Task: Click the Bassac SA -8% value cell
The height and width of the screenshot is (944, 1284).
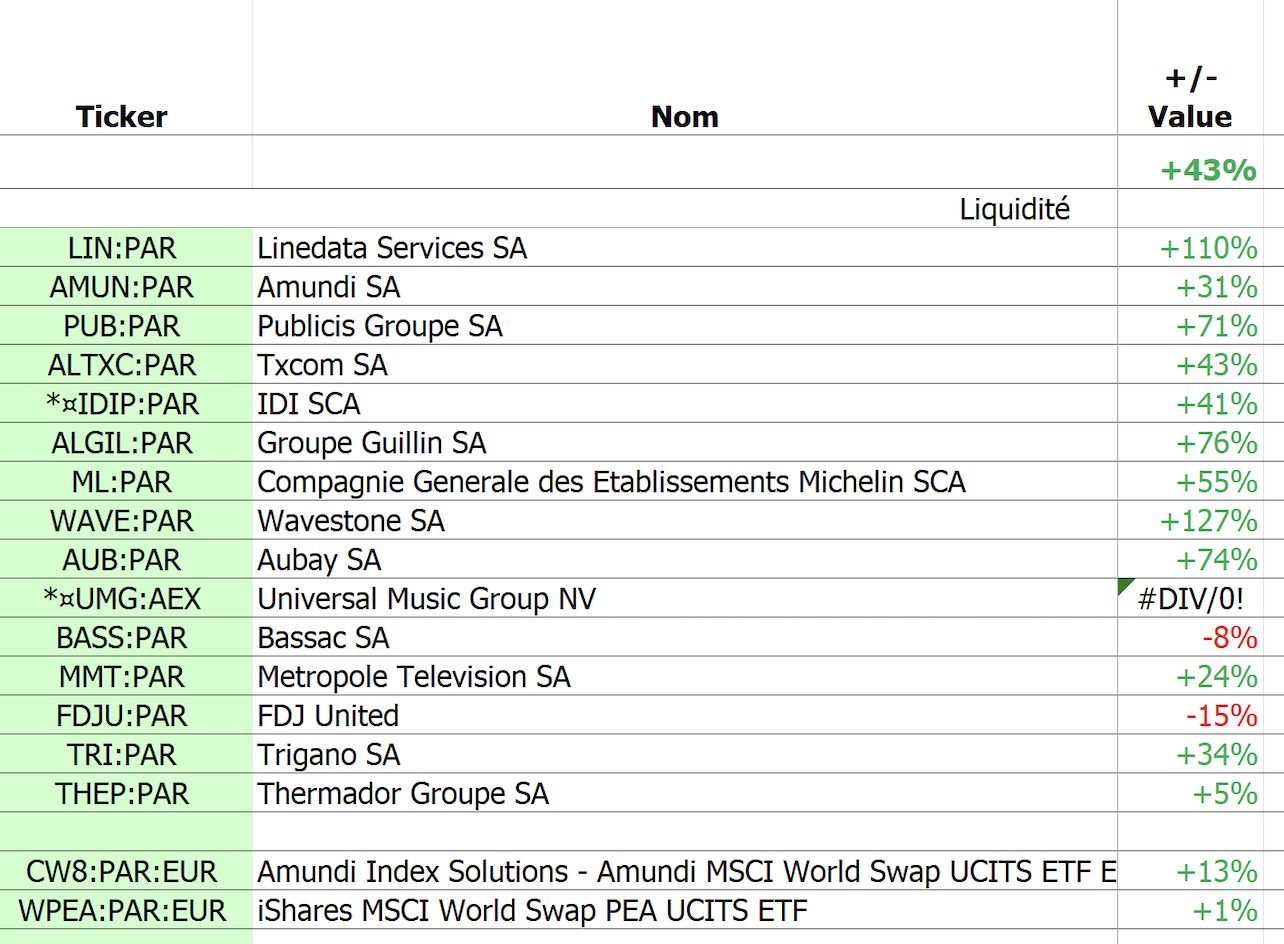Action: click(x=1229, y=638)
